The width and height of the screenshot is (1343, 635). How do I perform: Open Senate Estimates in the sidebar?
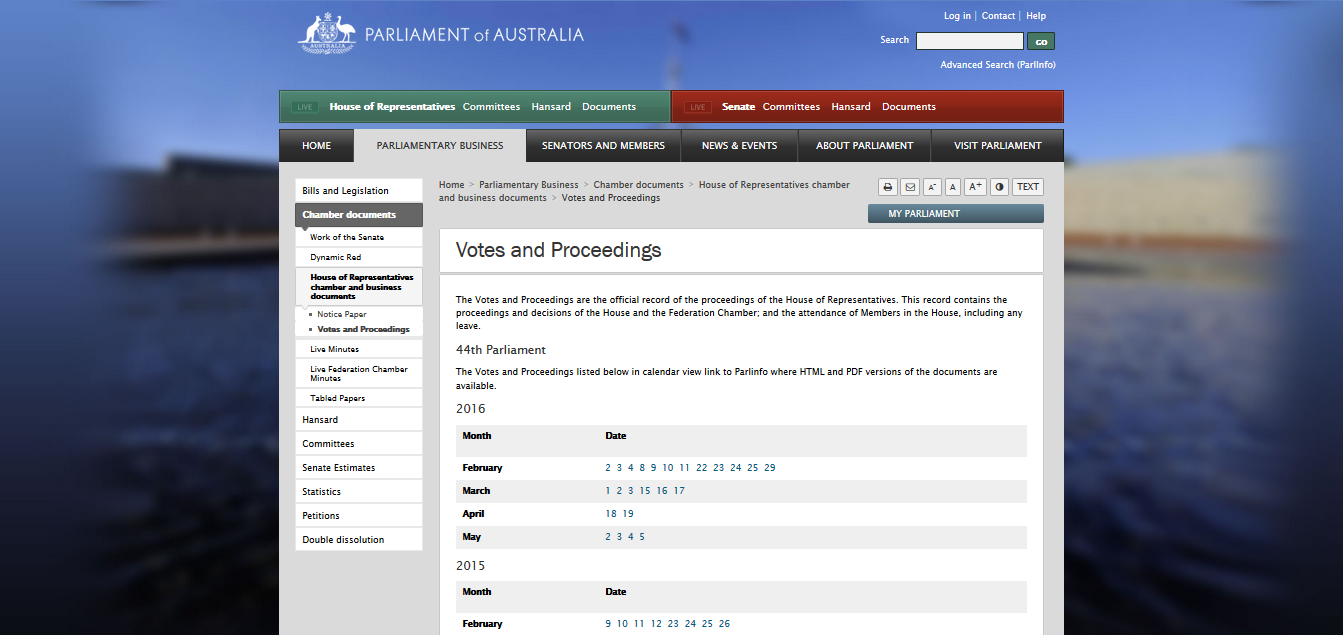(359, 468)
